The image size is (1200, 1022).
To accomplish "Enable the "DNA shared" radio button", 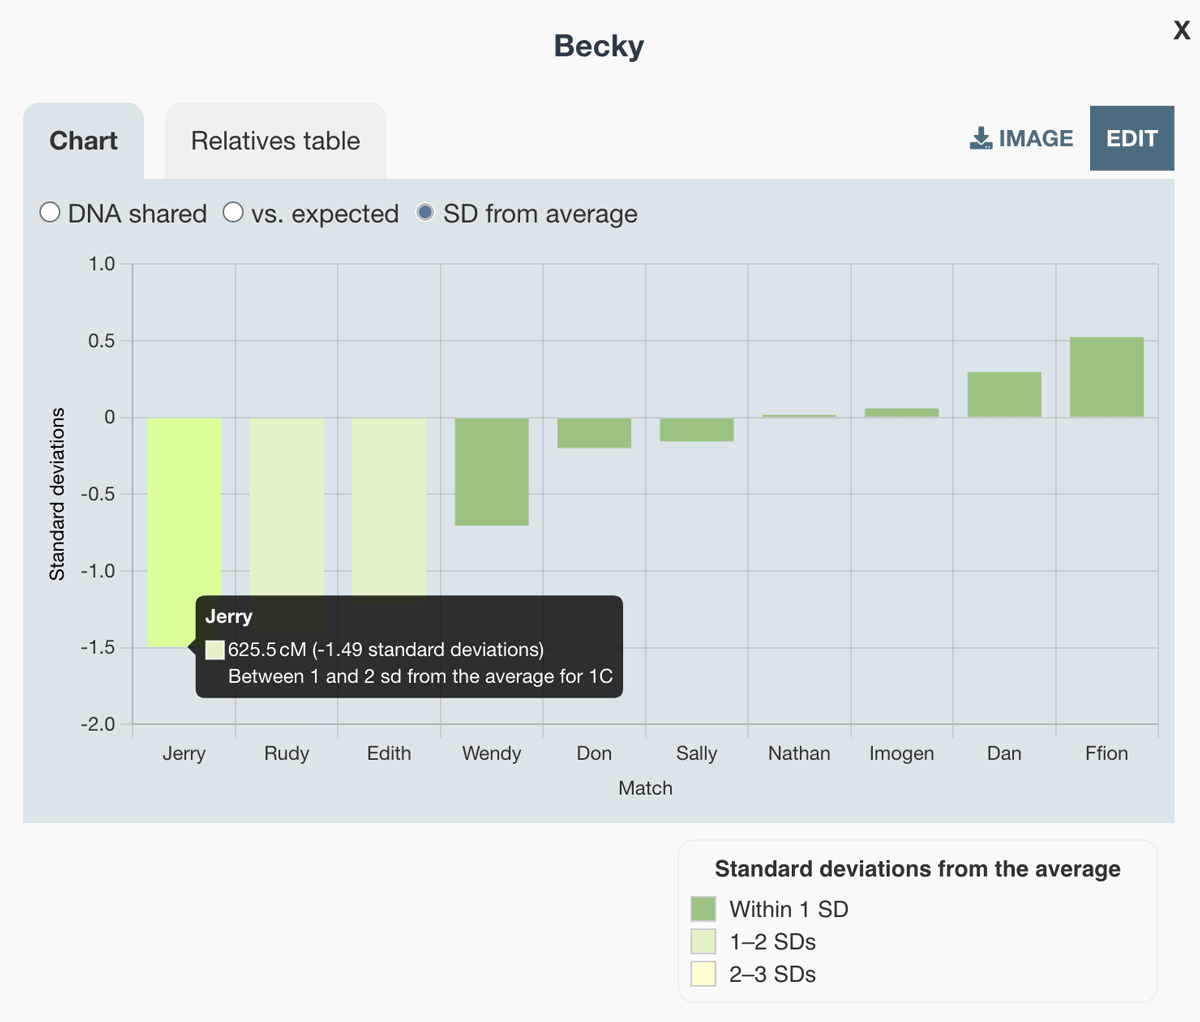I will [x=50, y=212].
